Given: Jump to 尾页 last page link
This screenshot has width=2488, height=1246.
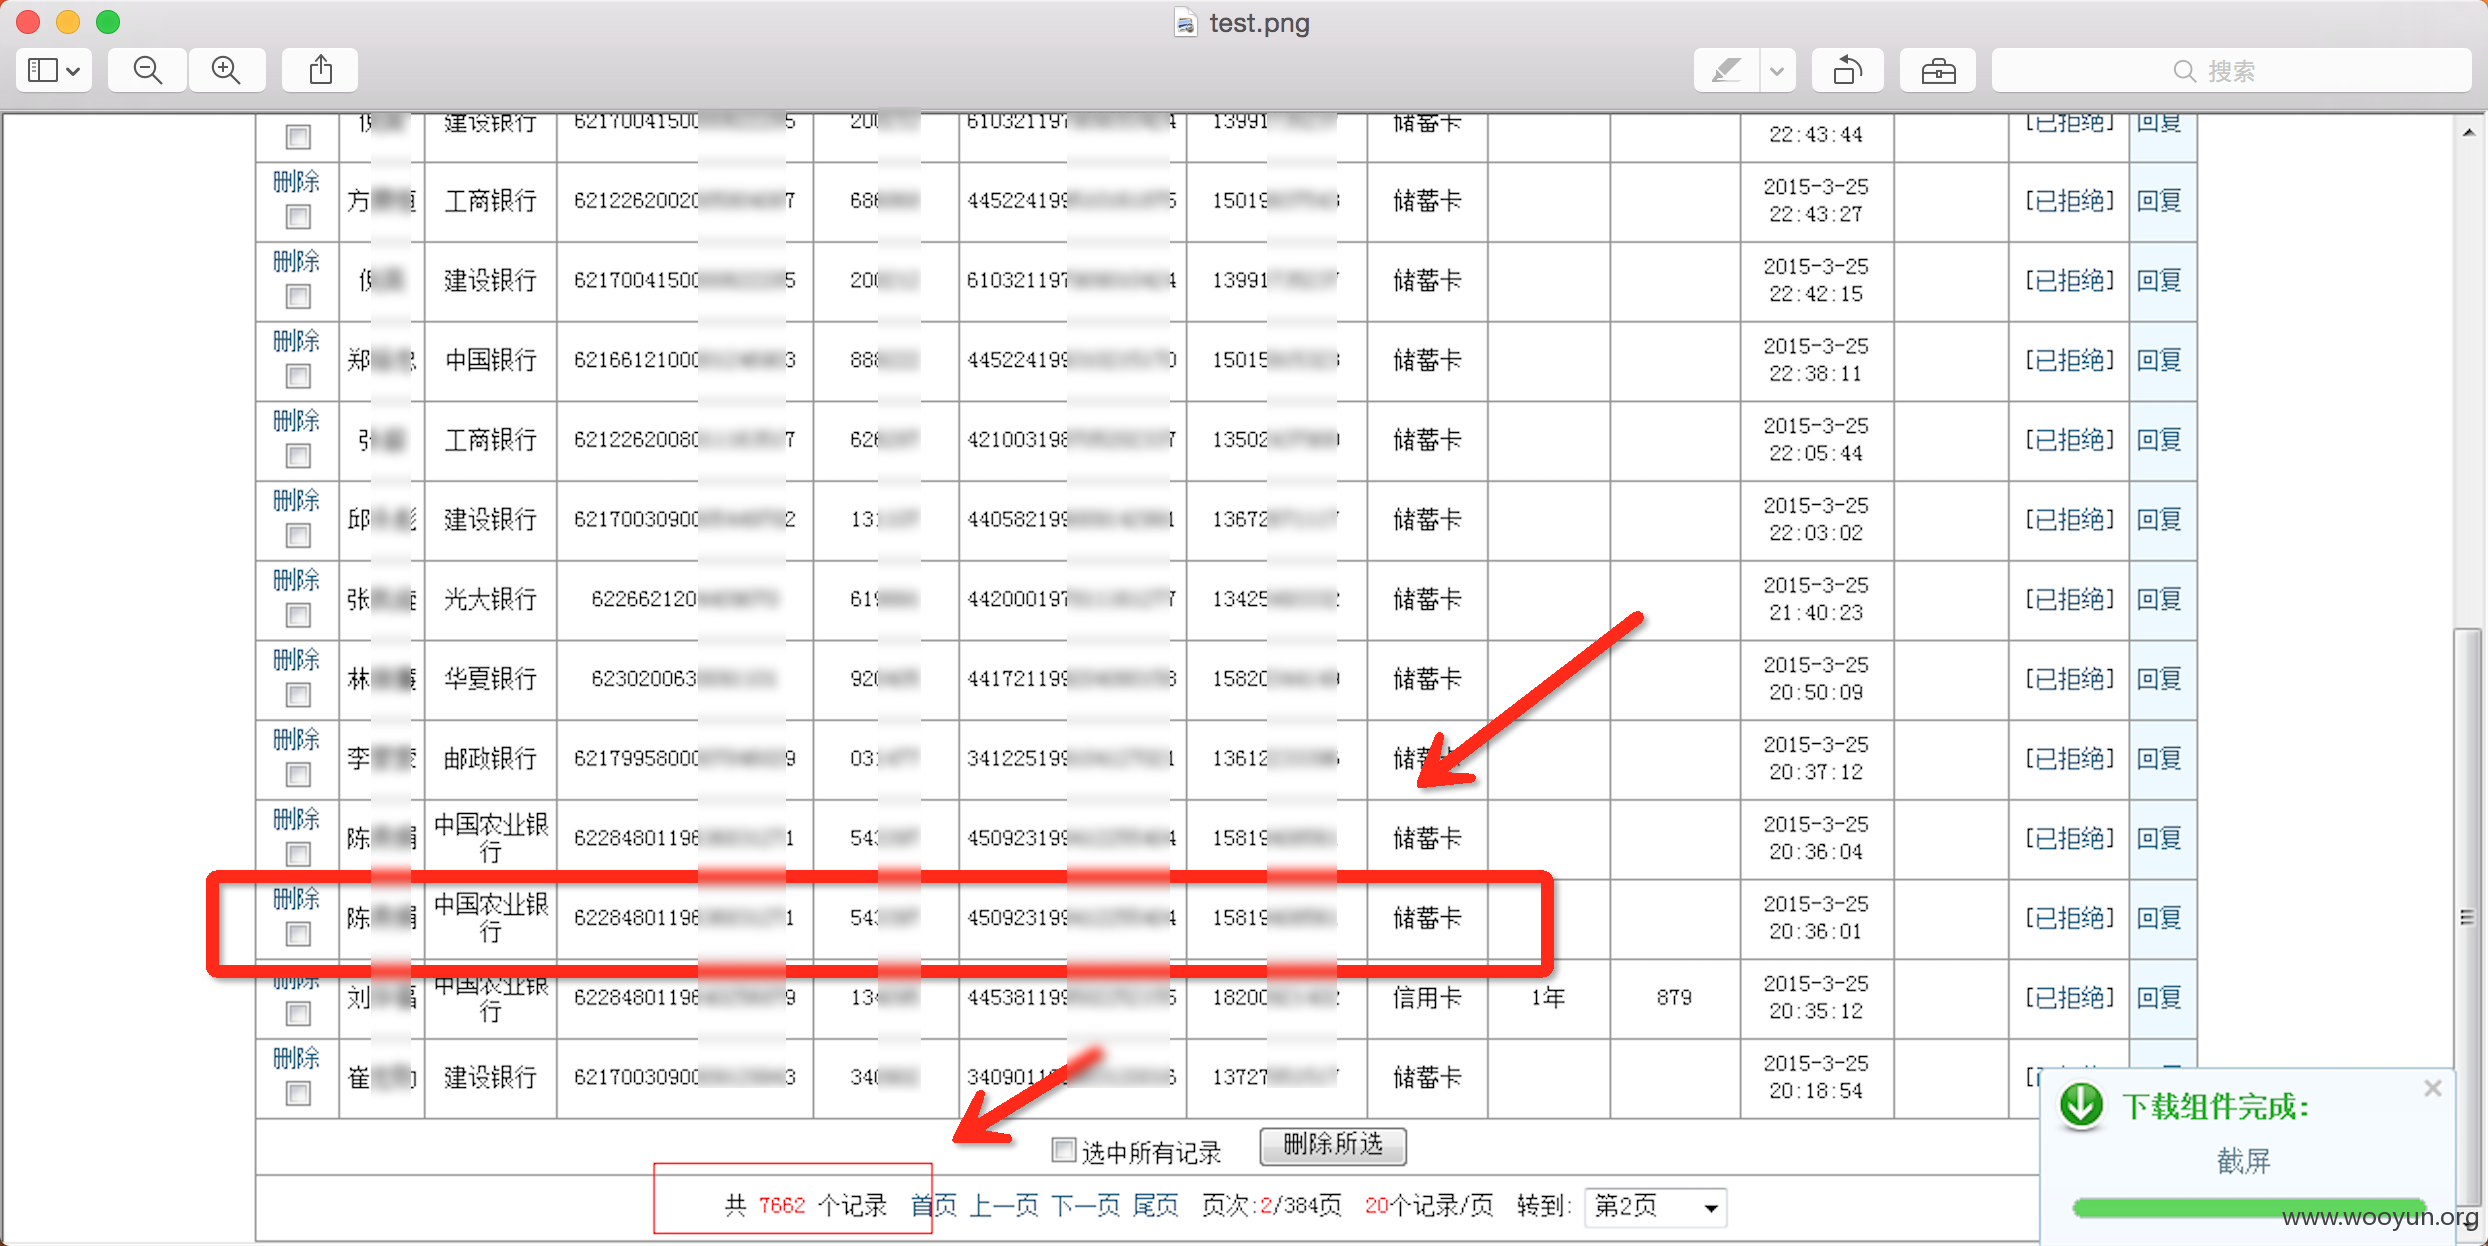Looking at the screenshot, I should tap(1155, 1206).
